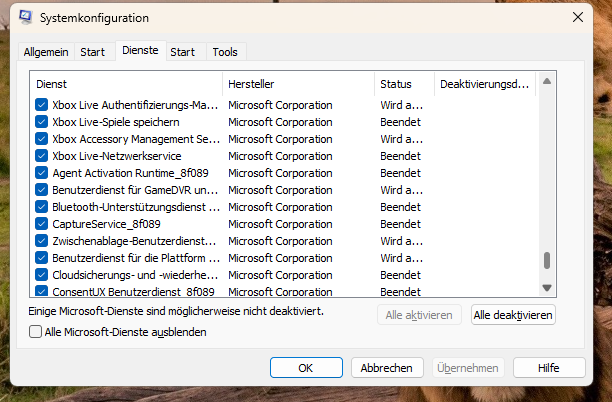Sort list by Status column header

click(x=404, y=84)
